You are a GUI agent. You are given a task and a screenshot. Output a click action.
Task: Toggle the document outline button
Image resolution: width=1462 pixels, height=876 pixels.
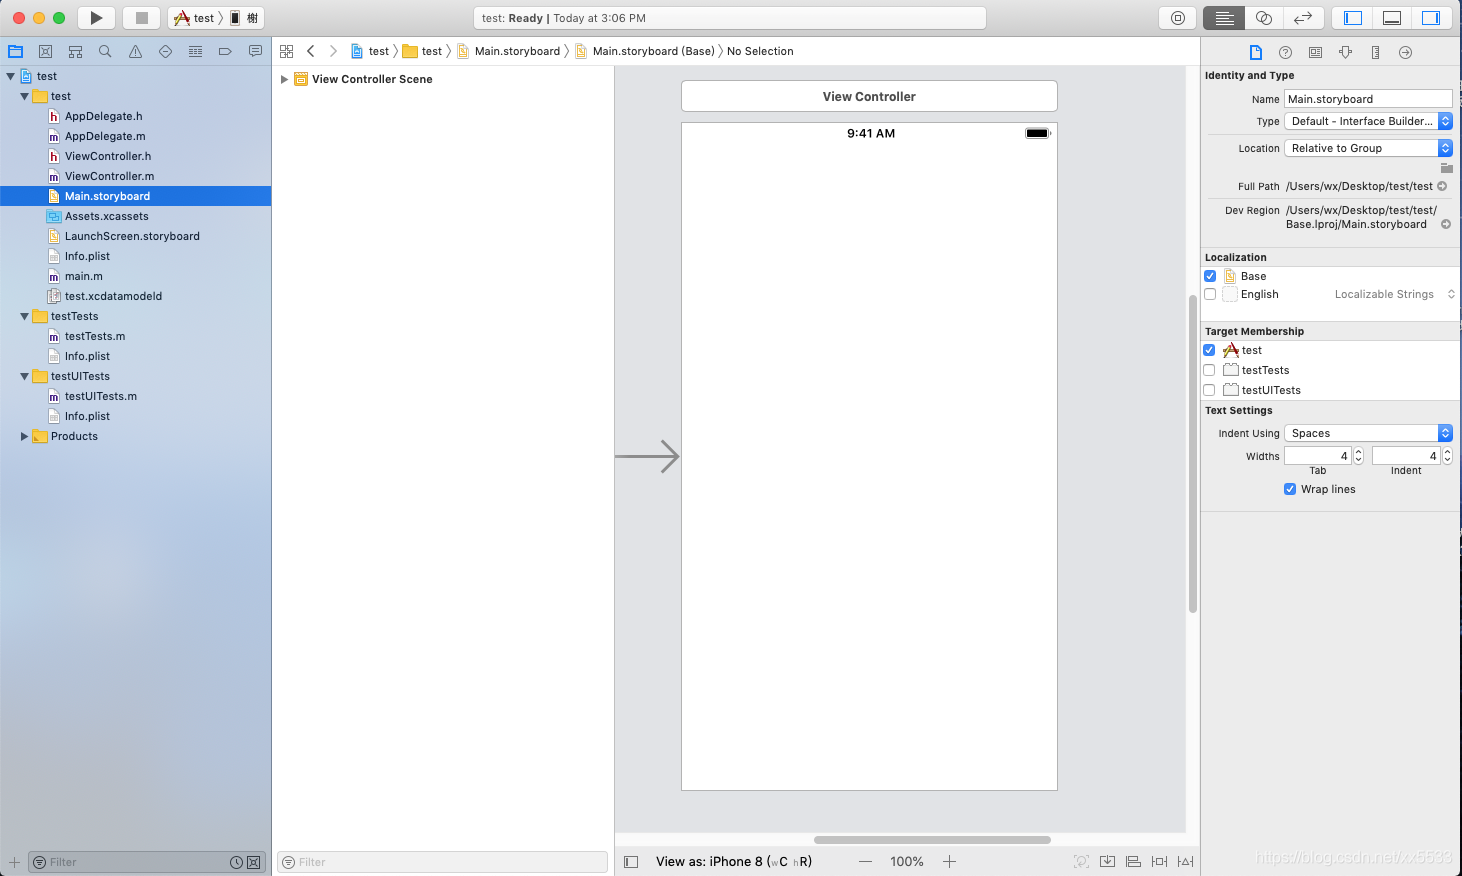click(631, 861)
